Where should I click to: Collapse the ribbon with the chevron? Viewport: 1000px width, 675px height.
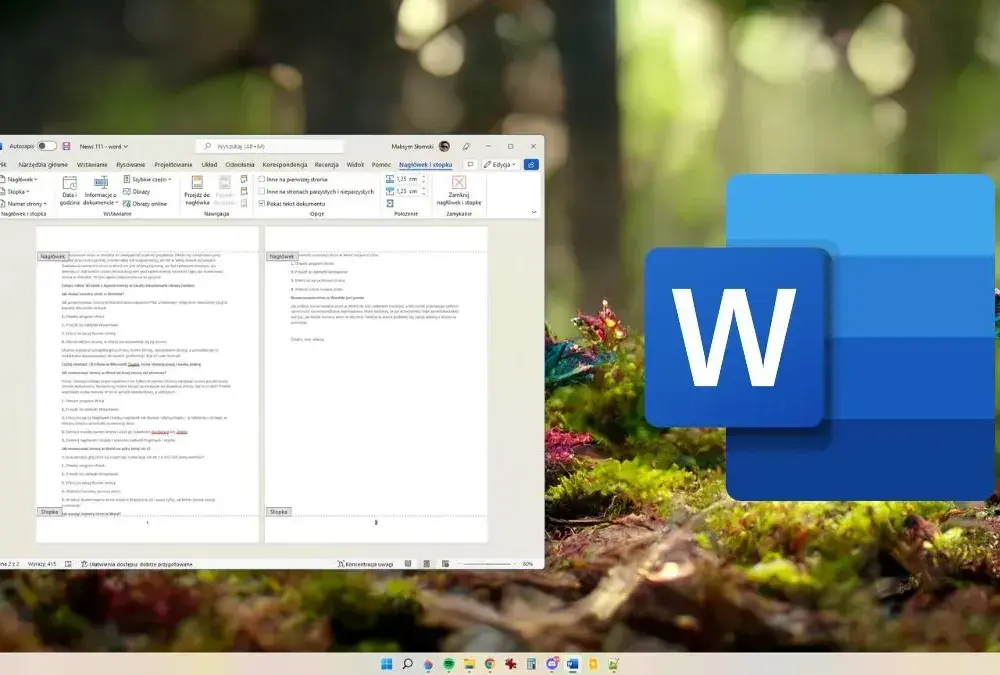[534, 212]
